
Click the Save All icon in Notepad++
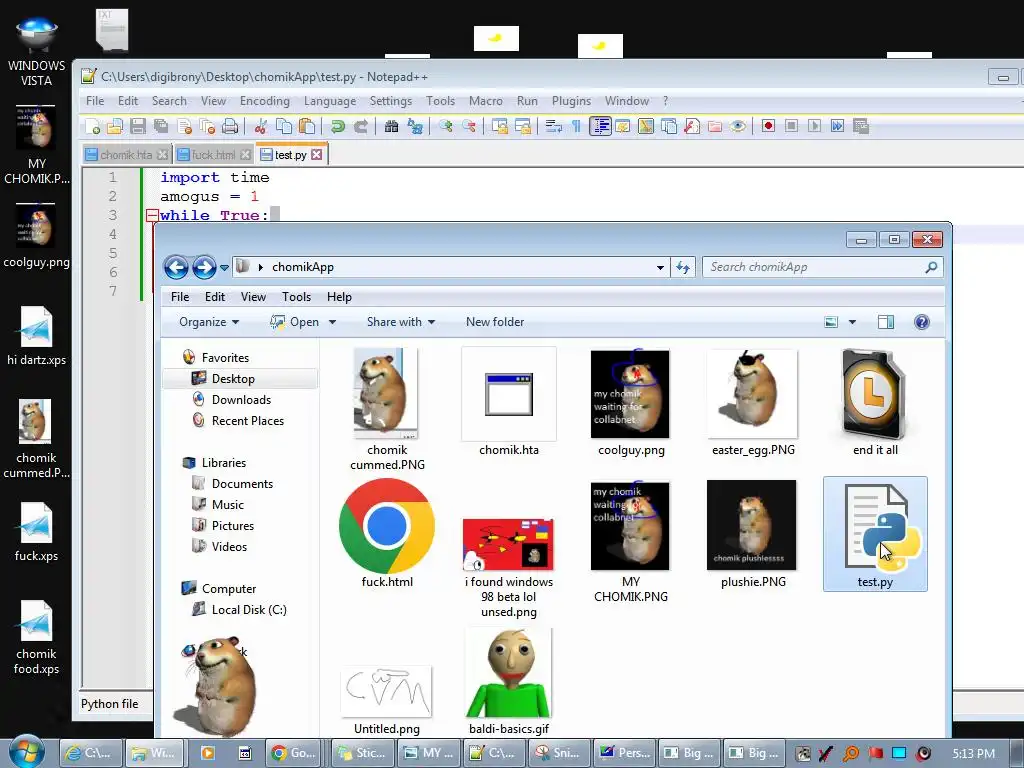[x=161, y=126]
